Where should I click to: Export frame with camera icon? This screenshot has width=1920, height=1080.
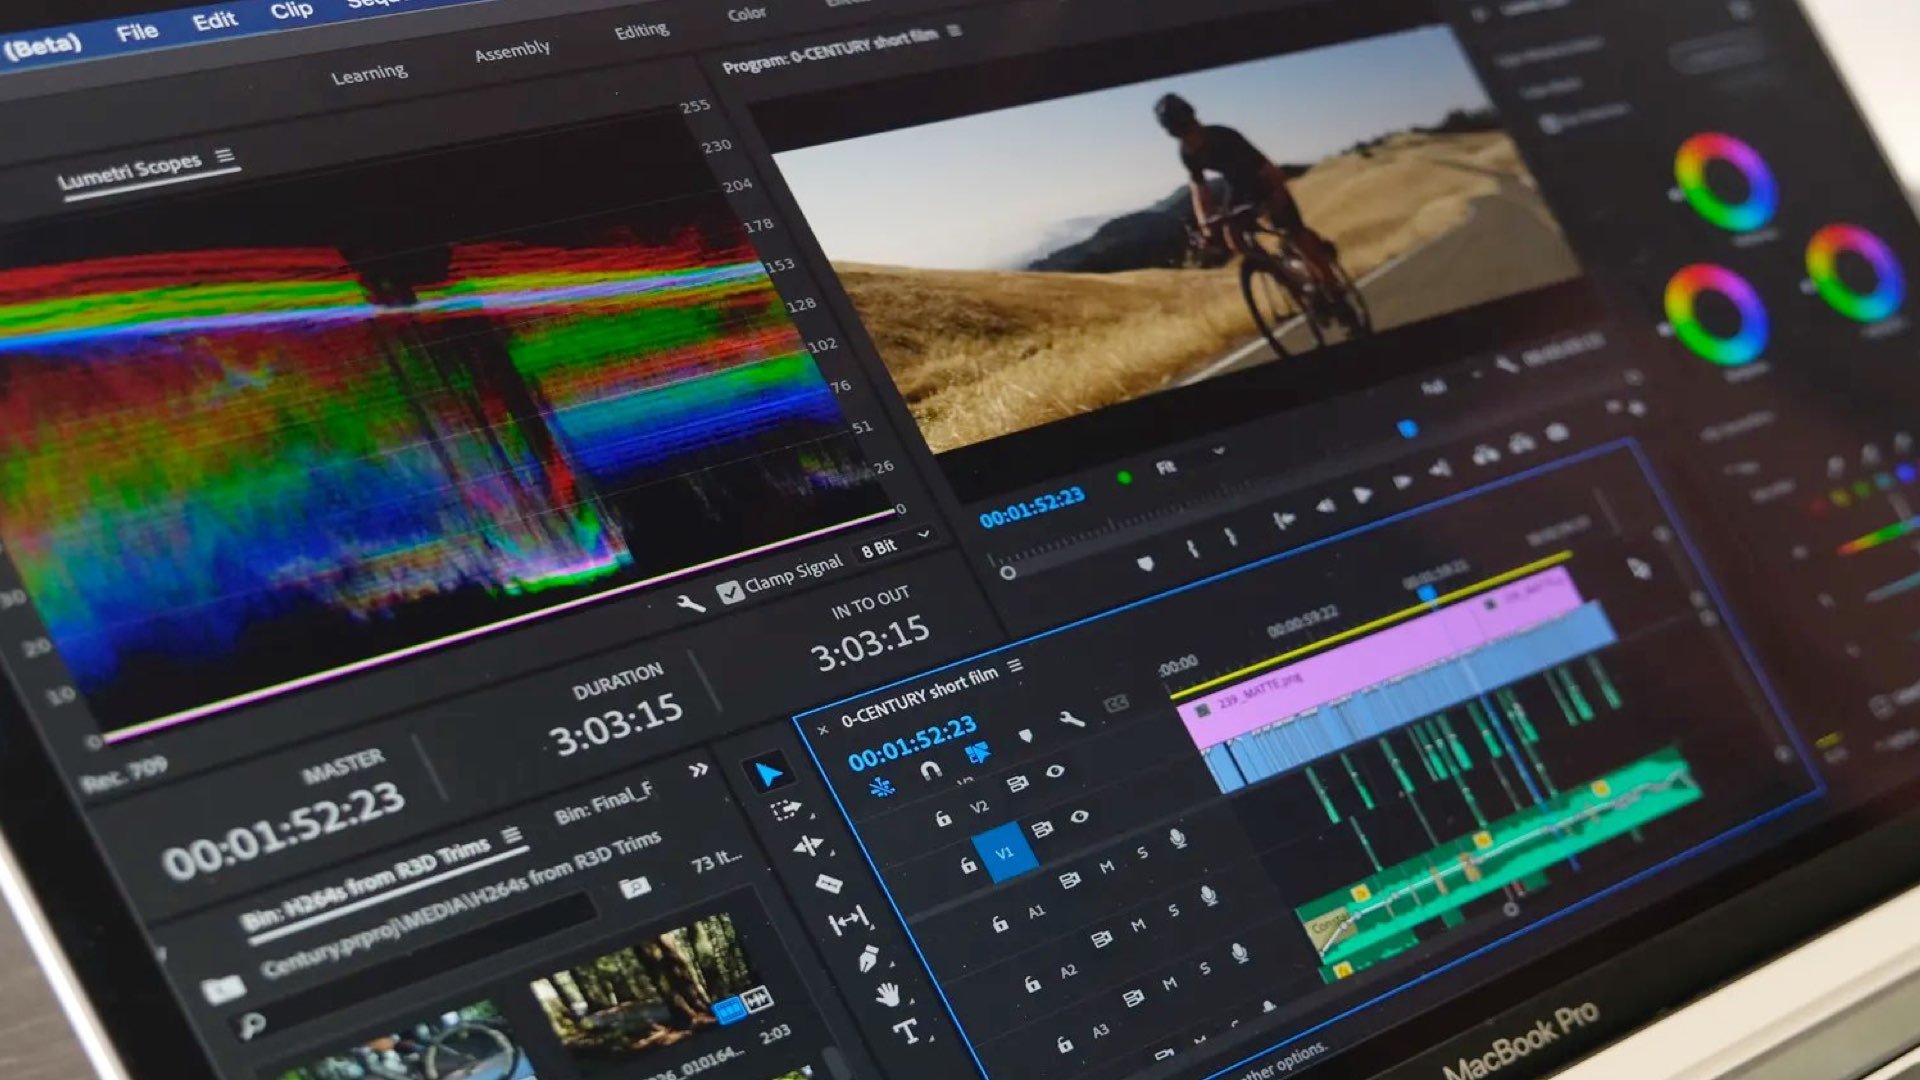(x=1558, y=432)
